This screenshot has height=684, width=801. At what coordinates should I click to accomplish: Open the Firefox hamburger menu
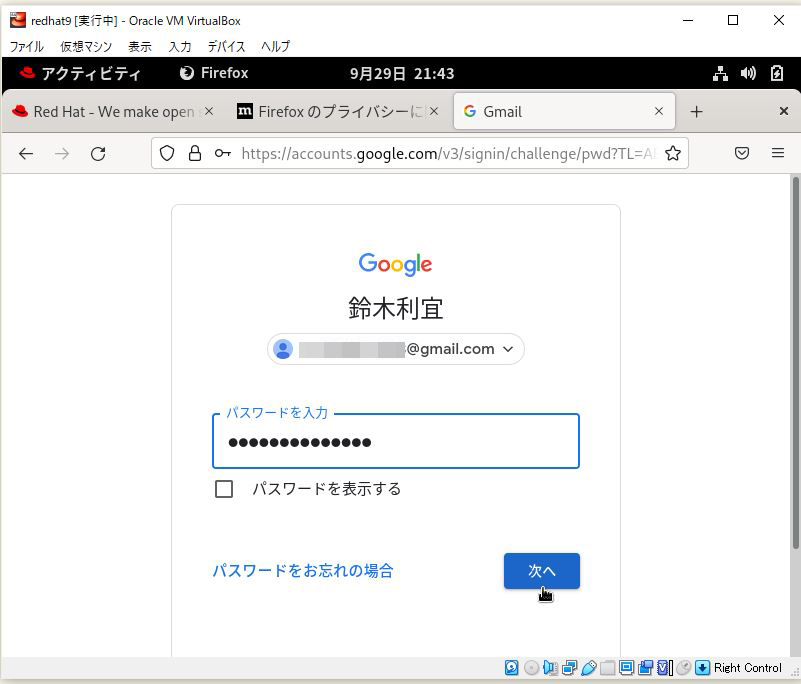pyautogui.click(x=778, y=153)
